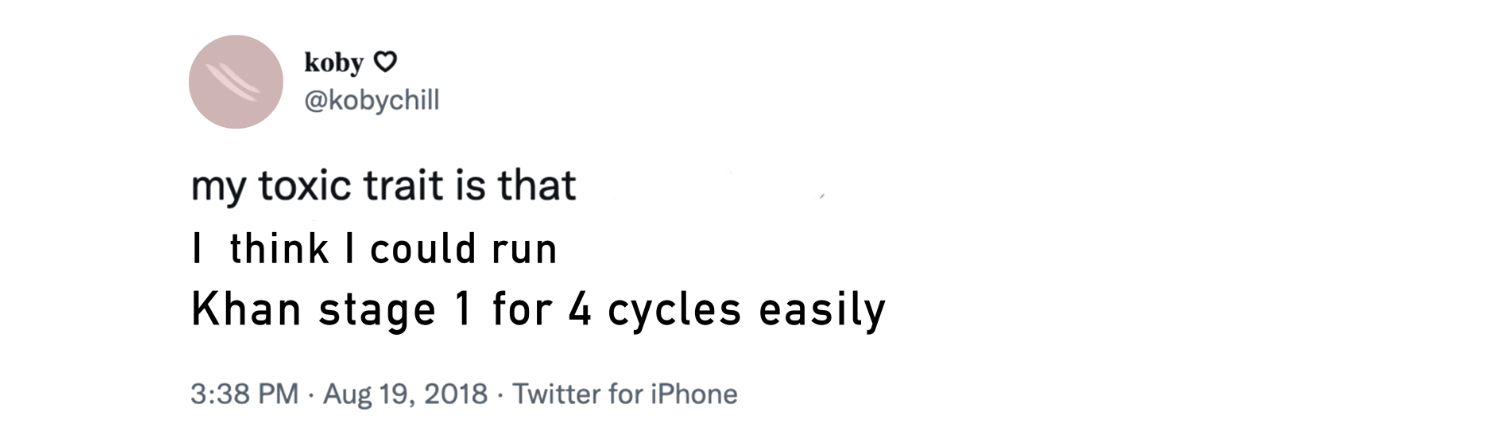Click the line 'I think I could run'
Image resolution: width=1494 pixels, height=442 pixels.
pyautogui.click(x=374, y=249)
